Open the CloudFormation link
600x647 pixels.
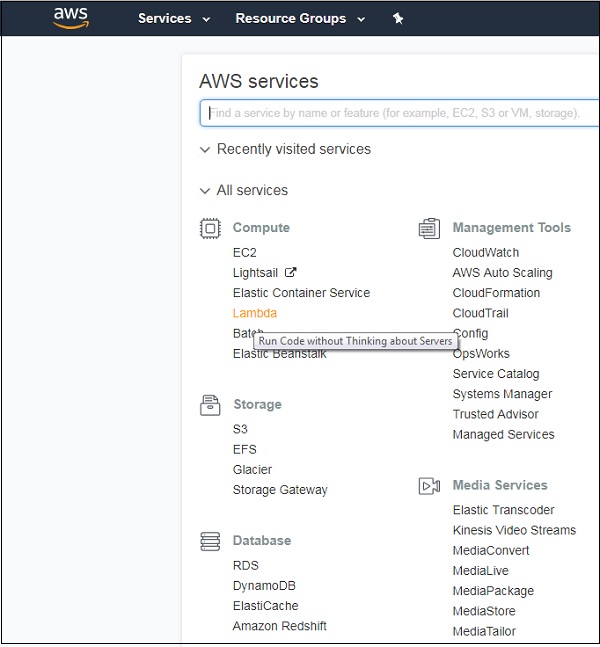click(496, 293)
